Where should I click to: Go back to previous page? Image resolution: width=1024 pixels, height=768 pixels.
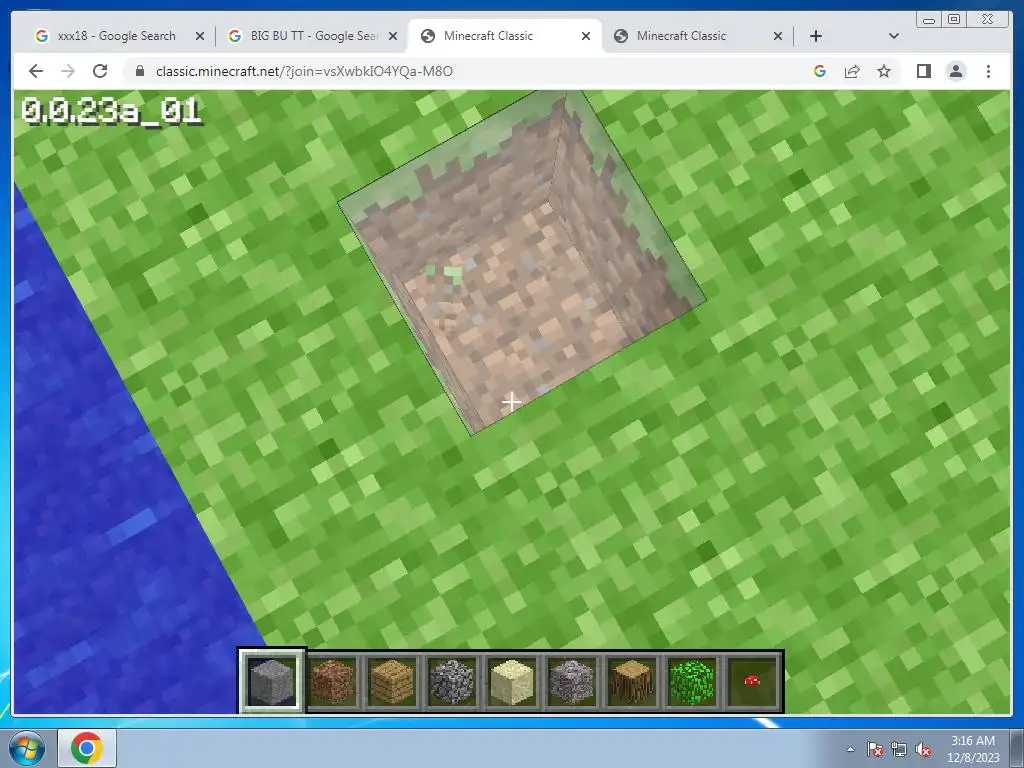tap(36, 71)
